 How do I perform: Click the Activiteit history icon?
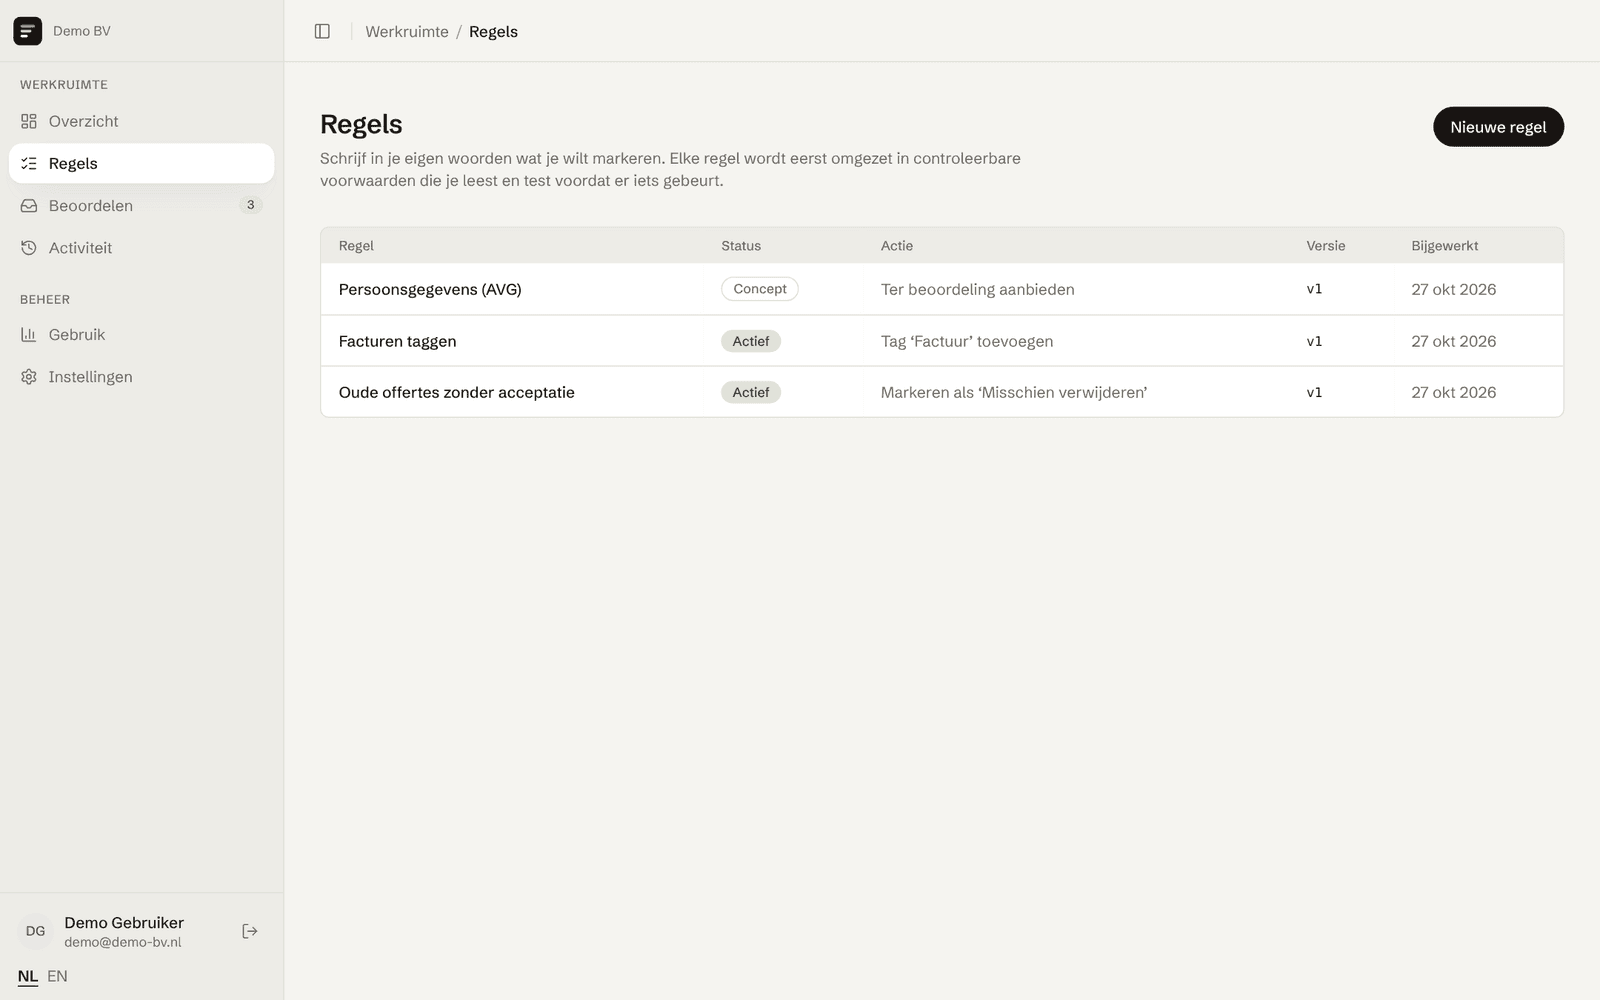tap(29, 247)
